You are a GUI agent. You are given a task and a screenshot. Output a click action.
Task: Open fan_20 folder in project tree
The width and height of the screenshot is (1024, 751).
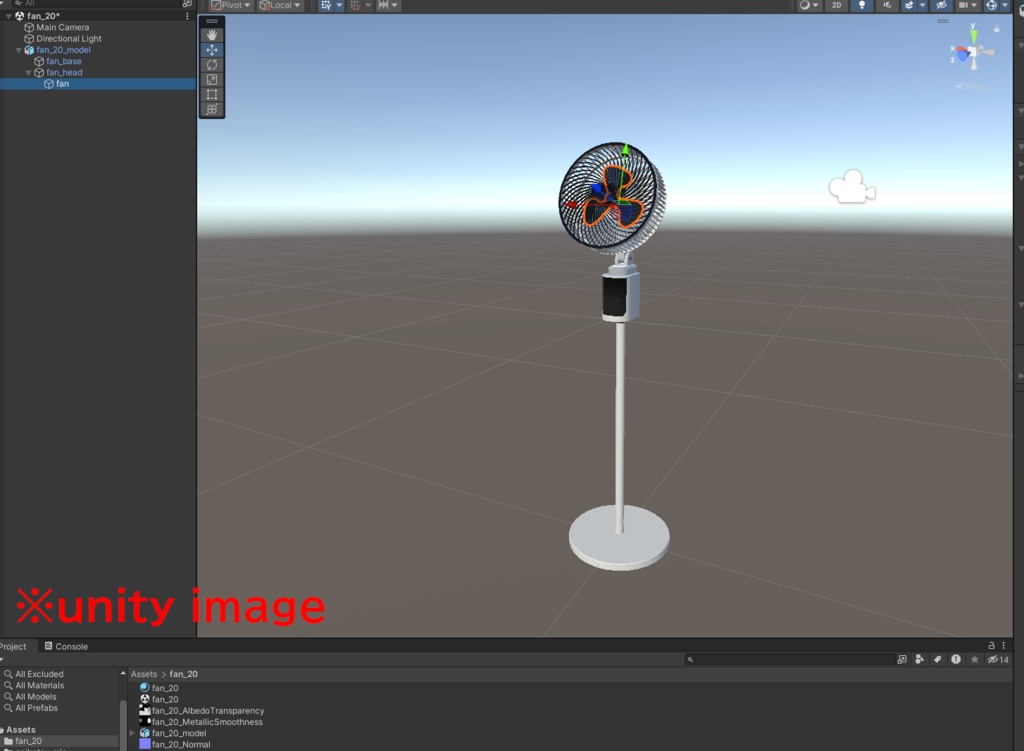(x=28, y=741)
